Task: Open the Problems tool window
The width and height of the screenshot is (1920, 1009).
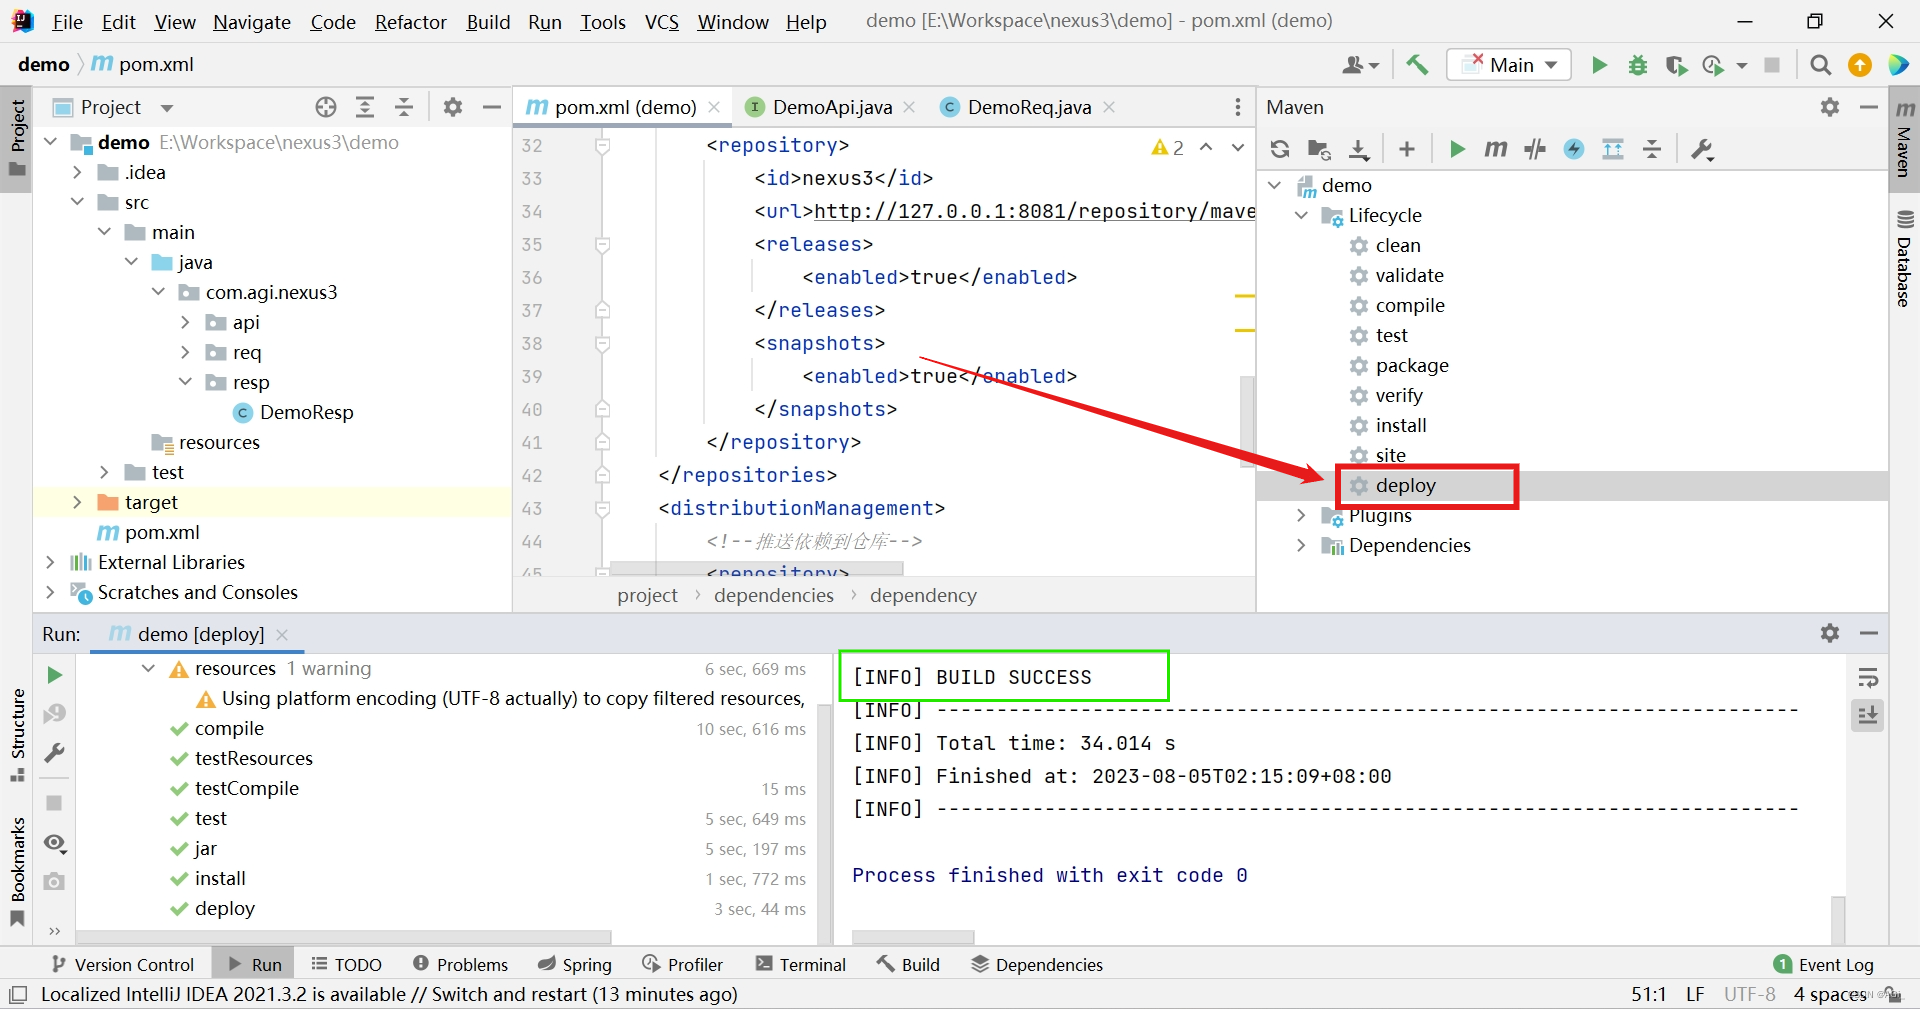Action: click(x=460, y=964)
